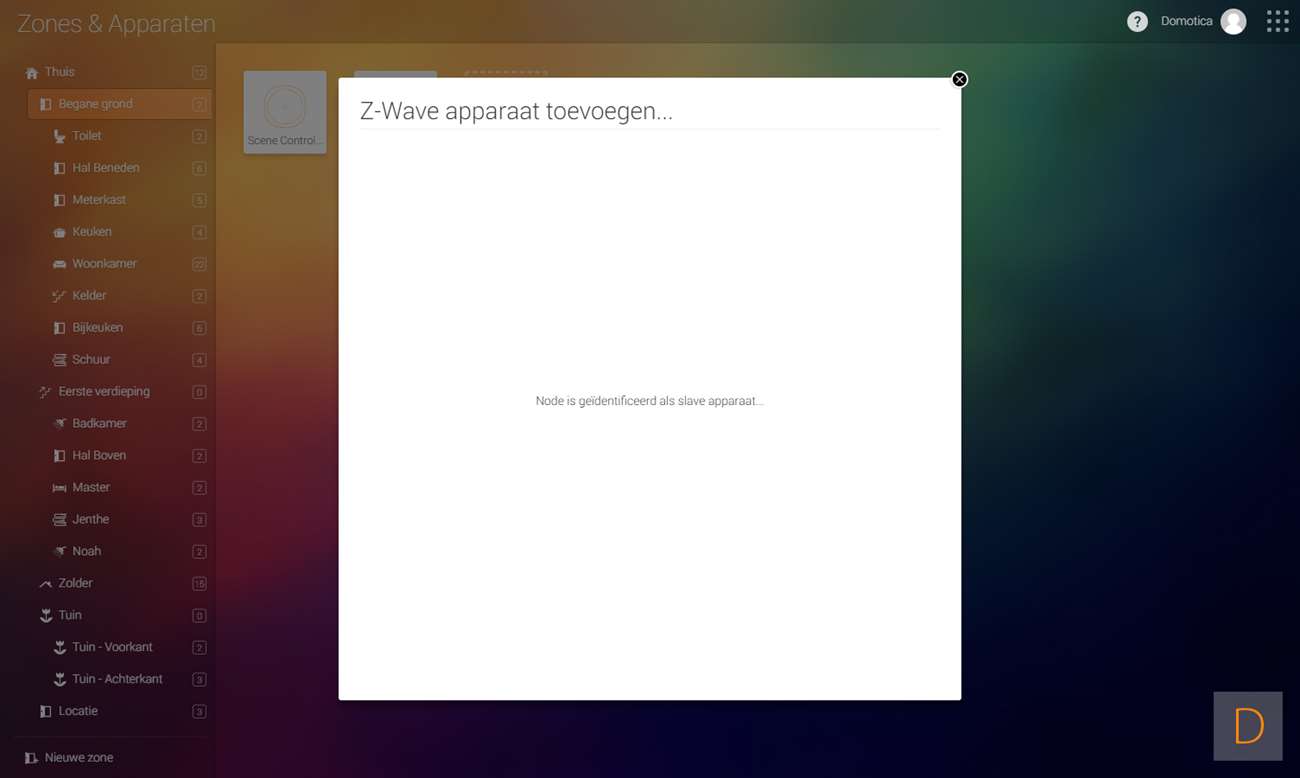
Task: Click the Master bed icon
Action: point(59,488)
